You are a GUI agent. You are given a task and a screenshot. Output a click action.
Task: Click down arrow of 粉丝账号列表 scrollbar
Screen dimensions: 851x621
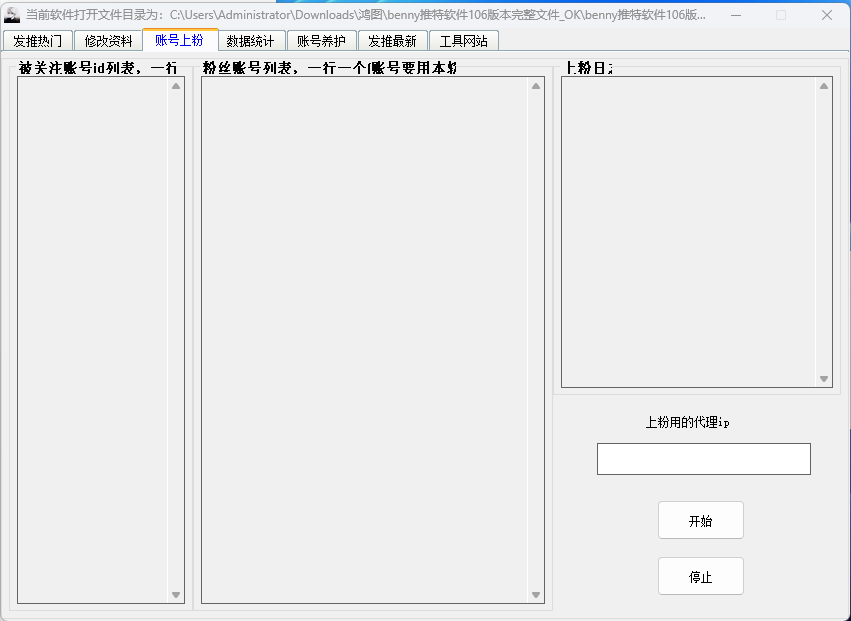[536, 594]
